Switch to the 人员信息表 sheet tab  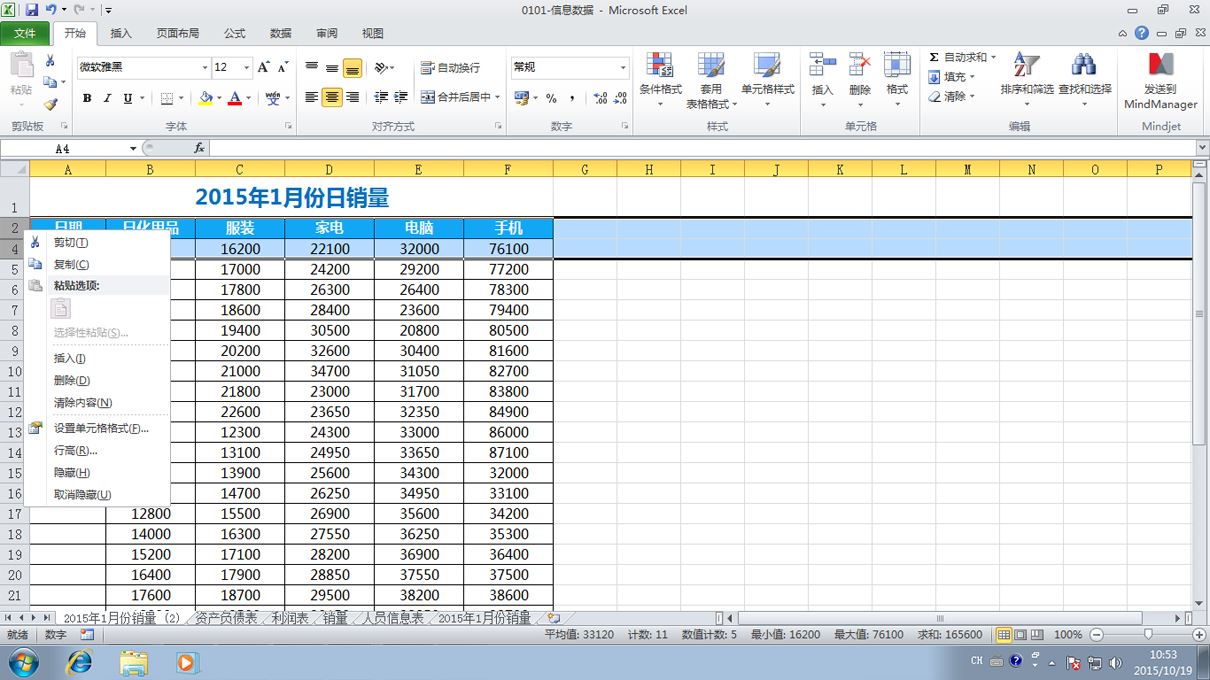(393, 619)
